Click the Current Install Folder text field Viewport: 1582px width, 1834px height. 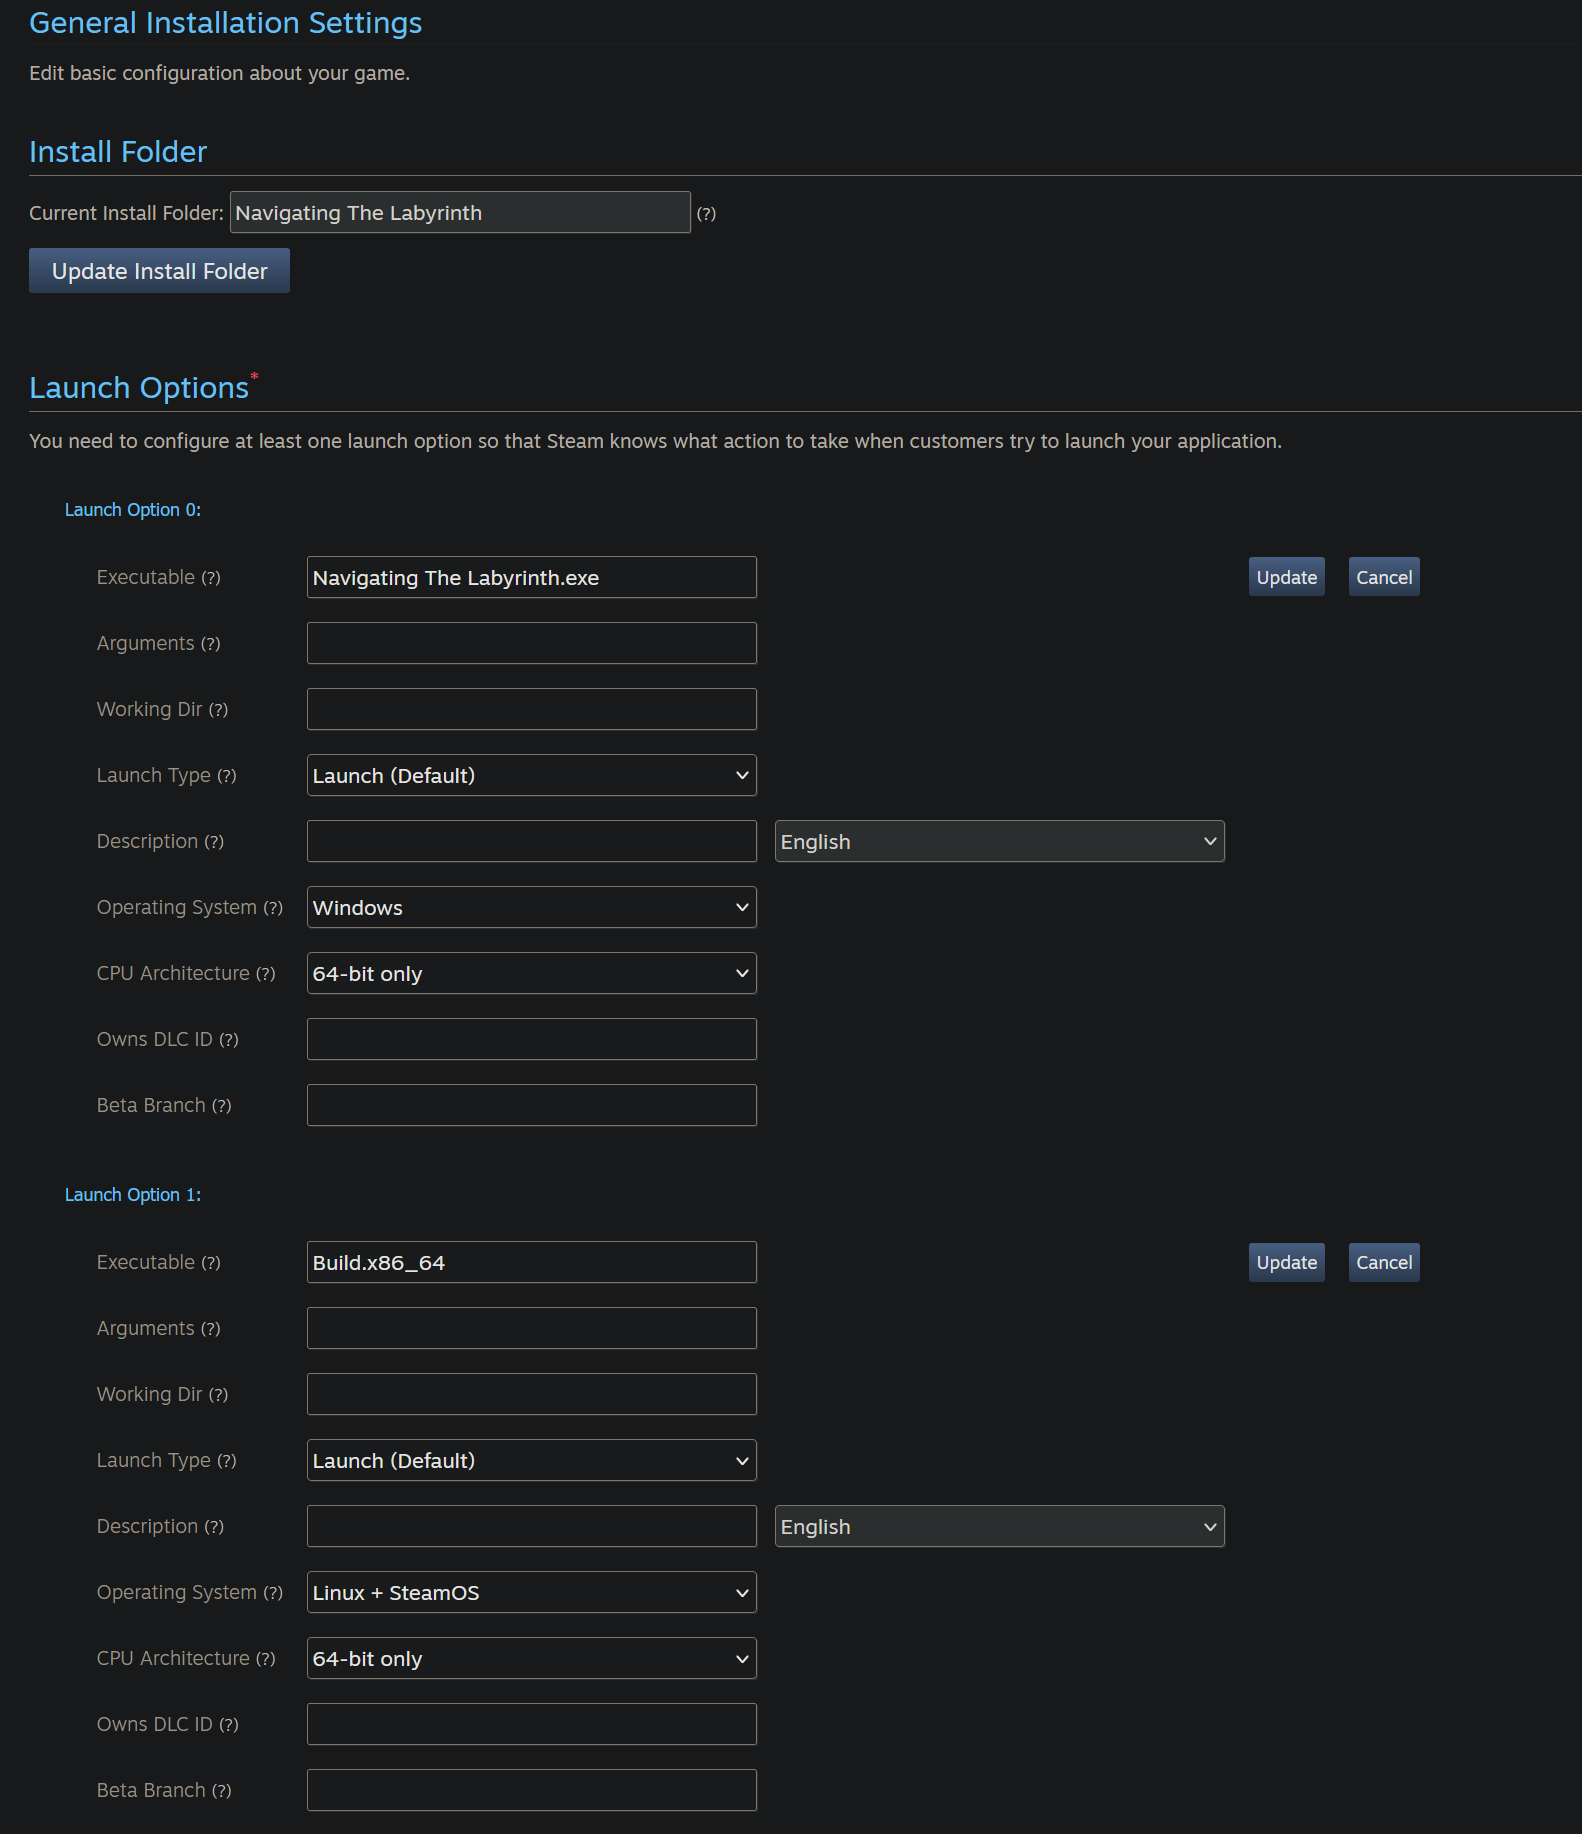[x=460, y=213]
